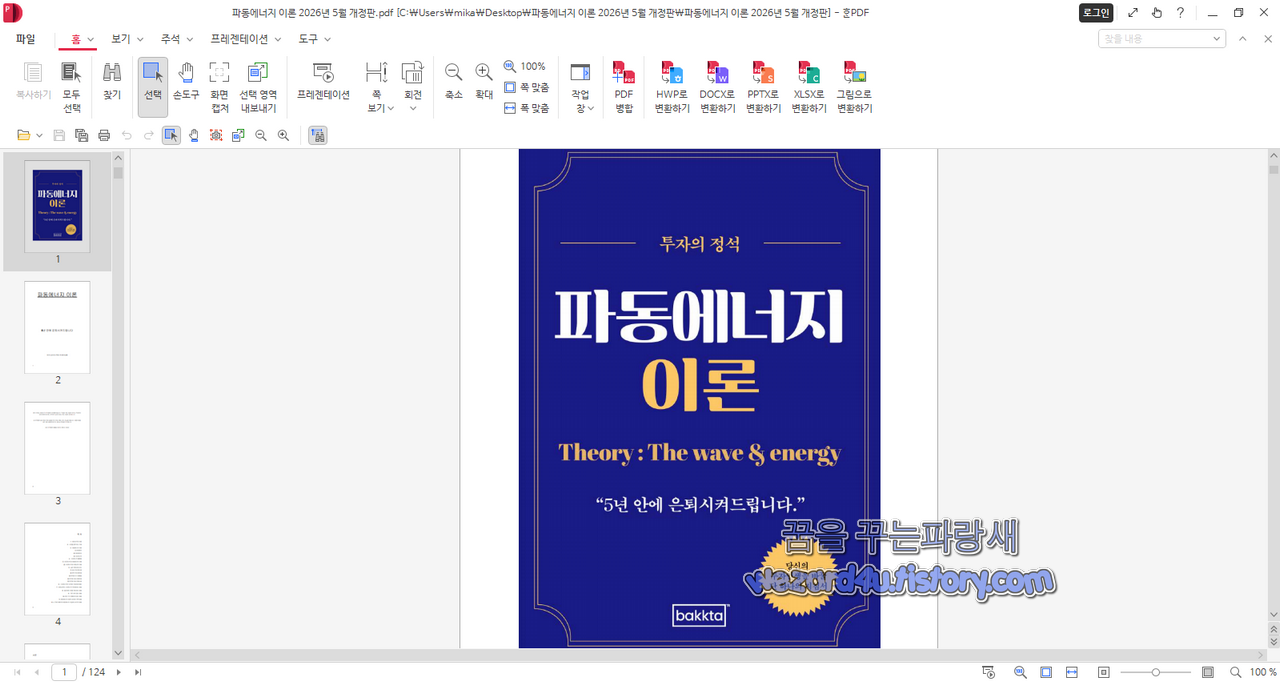Screen dimensions: 1280x682
Task: Expand the arrow beside the open folder icon
Action: [39, 135]
